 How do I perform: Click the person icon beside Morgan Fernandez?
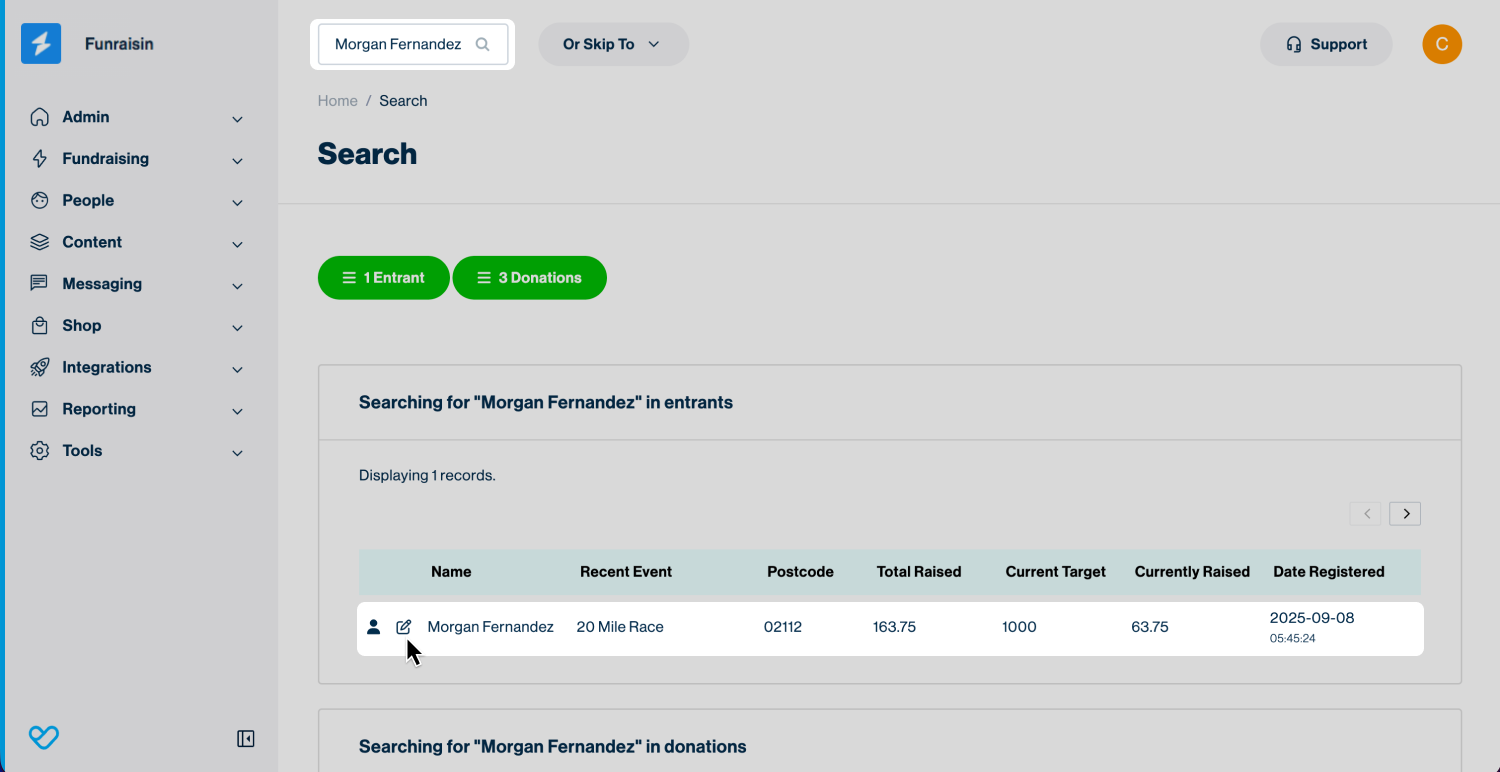373,627
